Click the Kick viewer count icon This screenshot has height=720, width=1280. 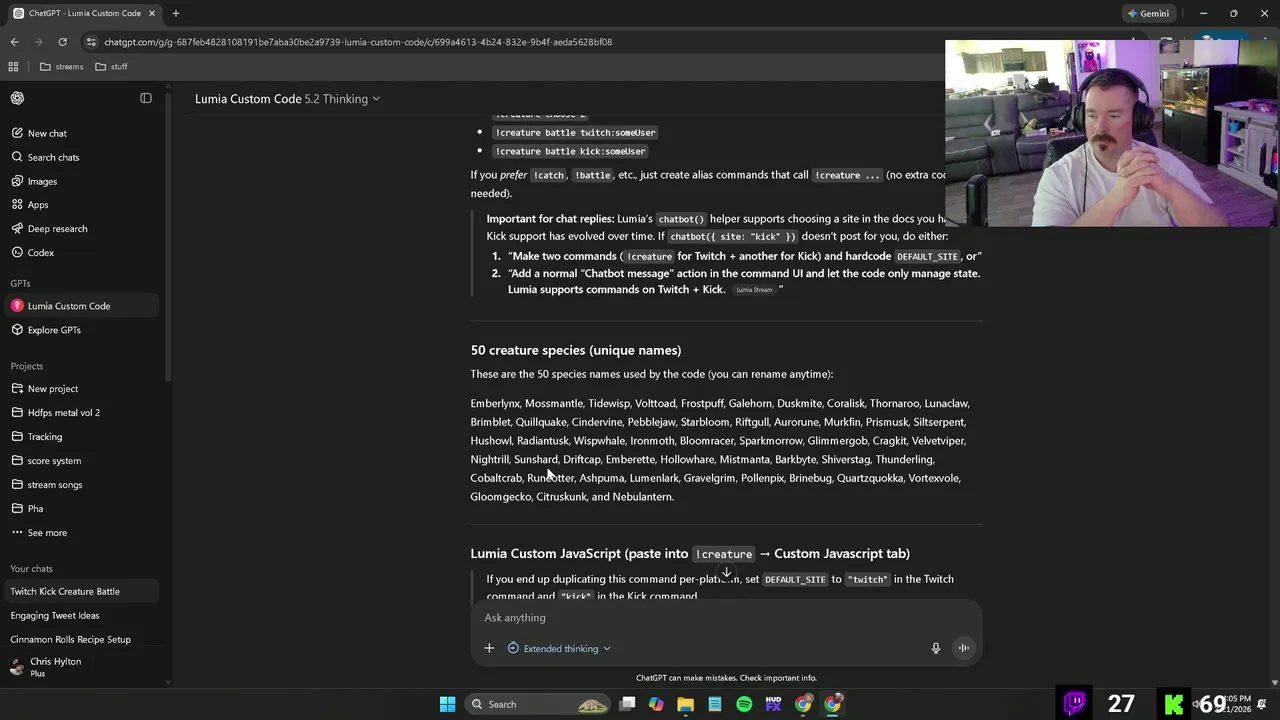tap(1174, 704)
